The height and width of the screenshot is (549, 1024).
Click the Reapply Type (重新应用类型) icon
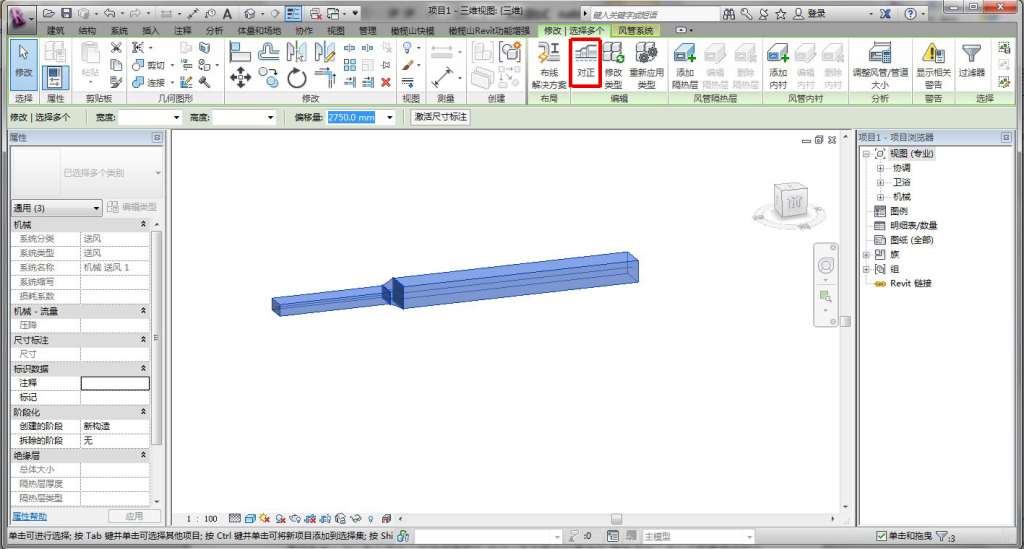tap(646, 65)
